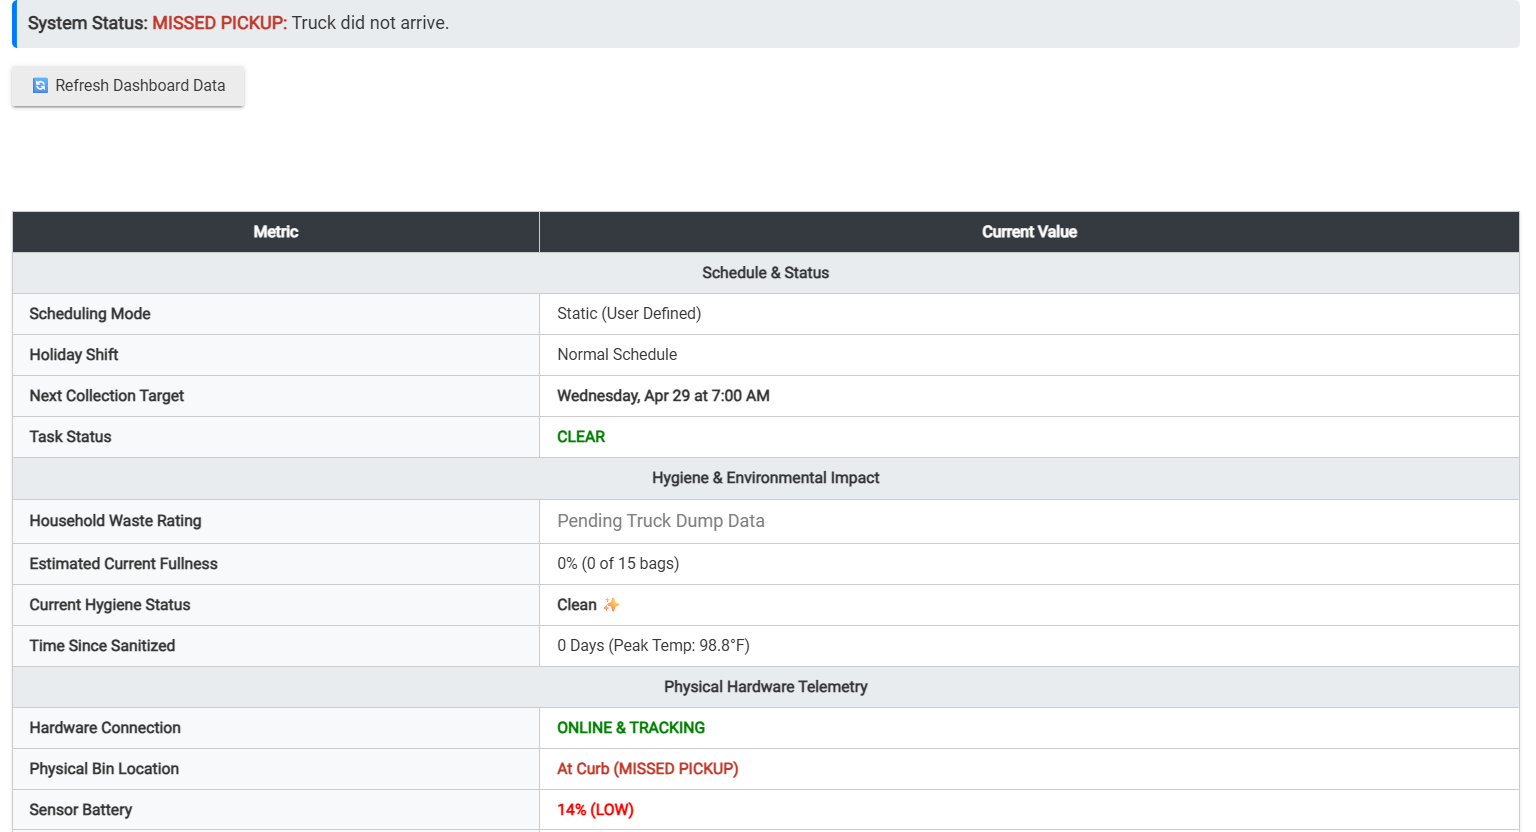The height and width of the screenshot is (832, 1536).
Task: Click the sparkle icon beside Clean status
Action: coord(611,605)
